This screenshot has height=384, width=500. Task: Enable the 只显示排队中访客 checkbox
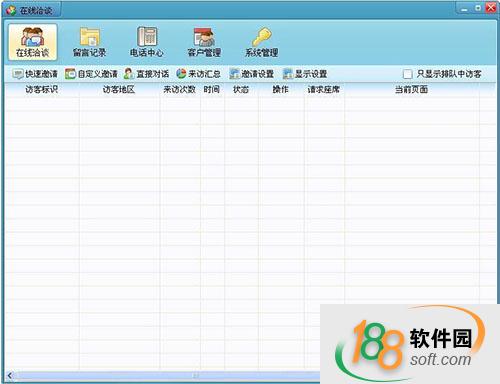tap(407, 74)
